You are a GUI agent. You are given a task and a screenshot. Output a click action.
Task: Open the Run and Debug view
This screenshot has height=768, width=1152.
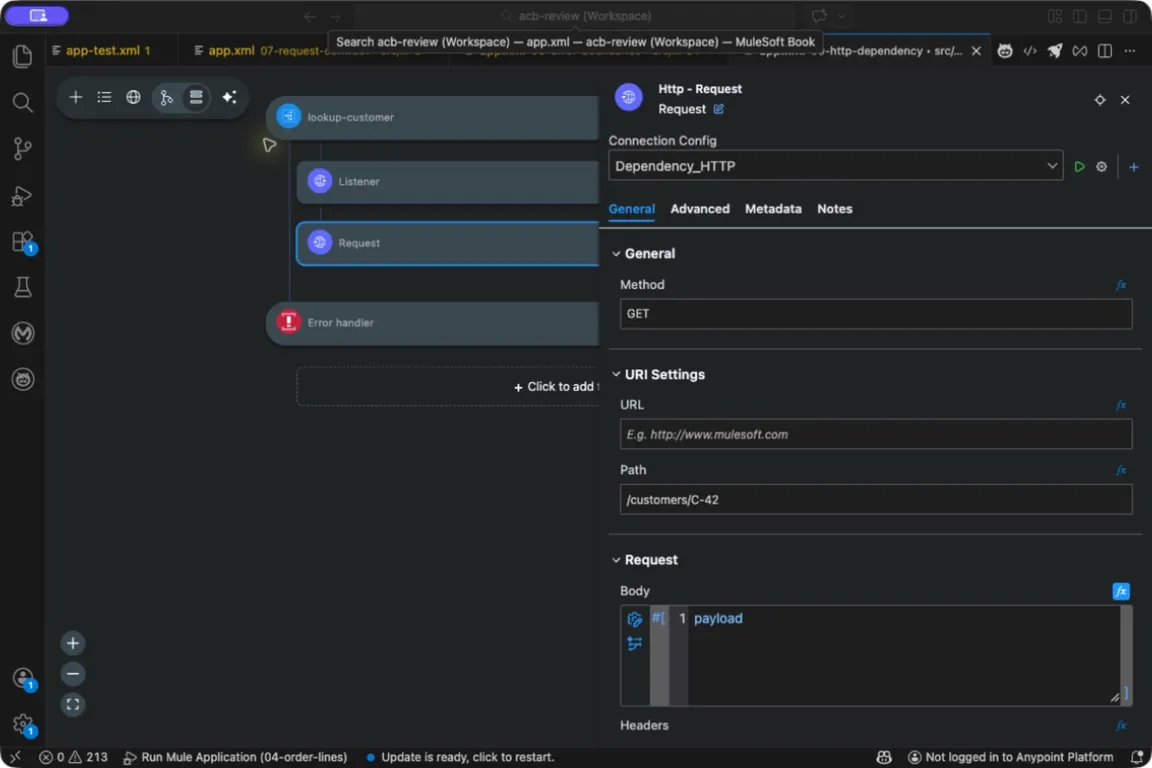[x=23, y=195]
